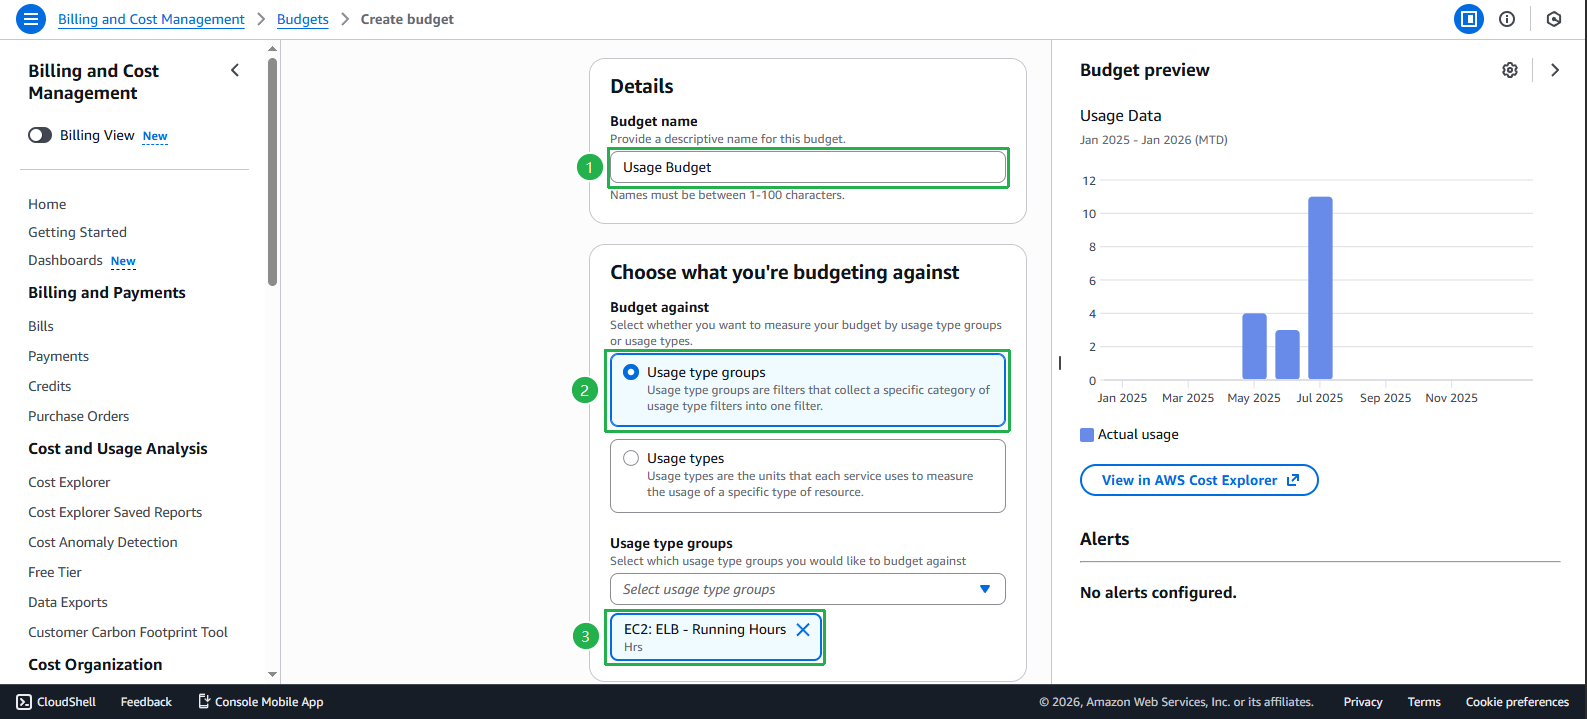Click the Console Mobile App icon
1587x719 pixels.
(204, 701)
